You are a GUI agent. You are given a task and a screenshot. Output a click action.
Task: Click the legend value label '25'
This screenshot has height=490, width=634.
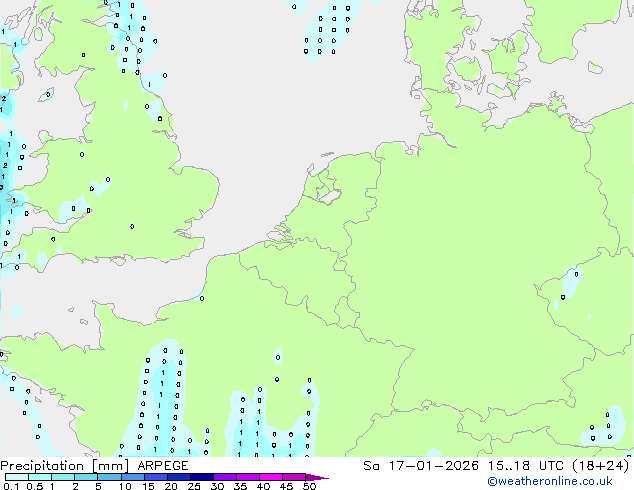tap(194, 486)
